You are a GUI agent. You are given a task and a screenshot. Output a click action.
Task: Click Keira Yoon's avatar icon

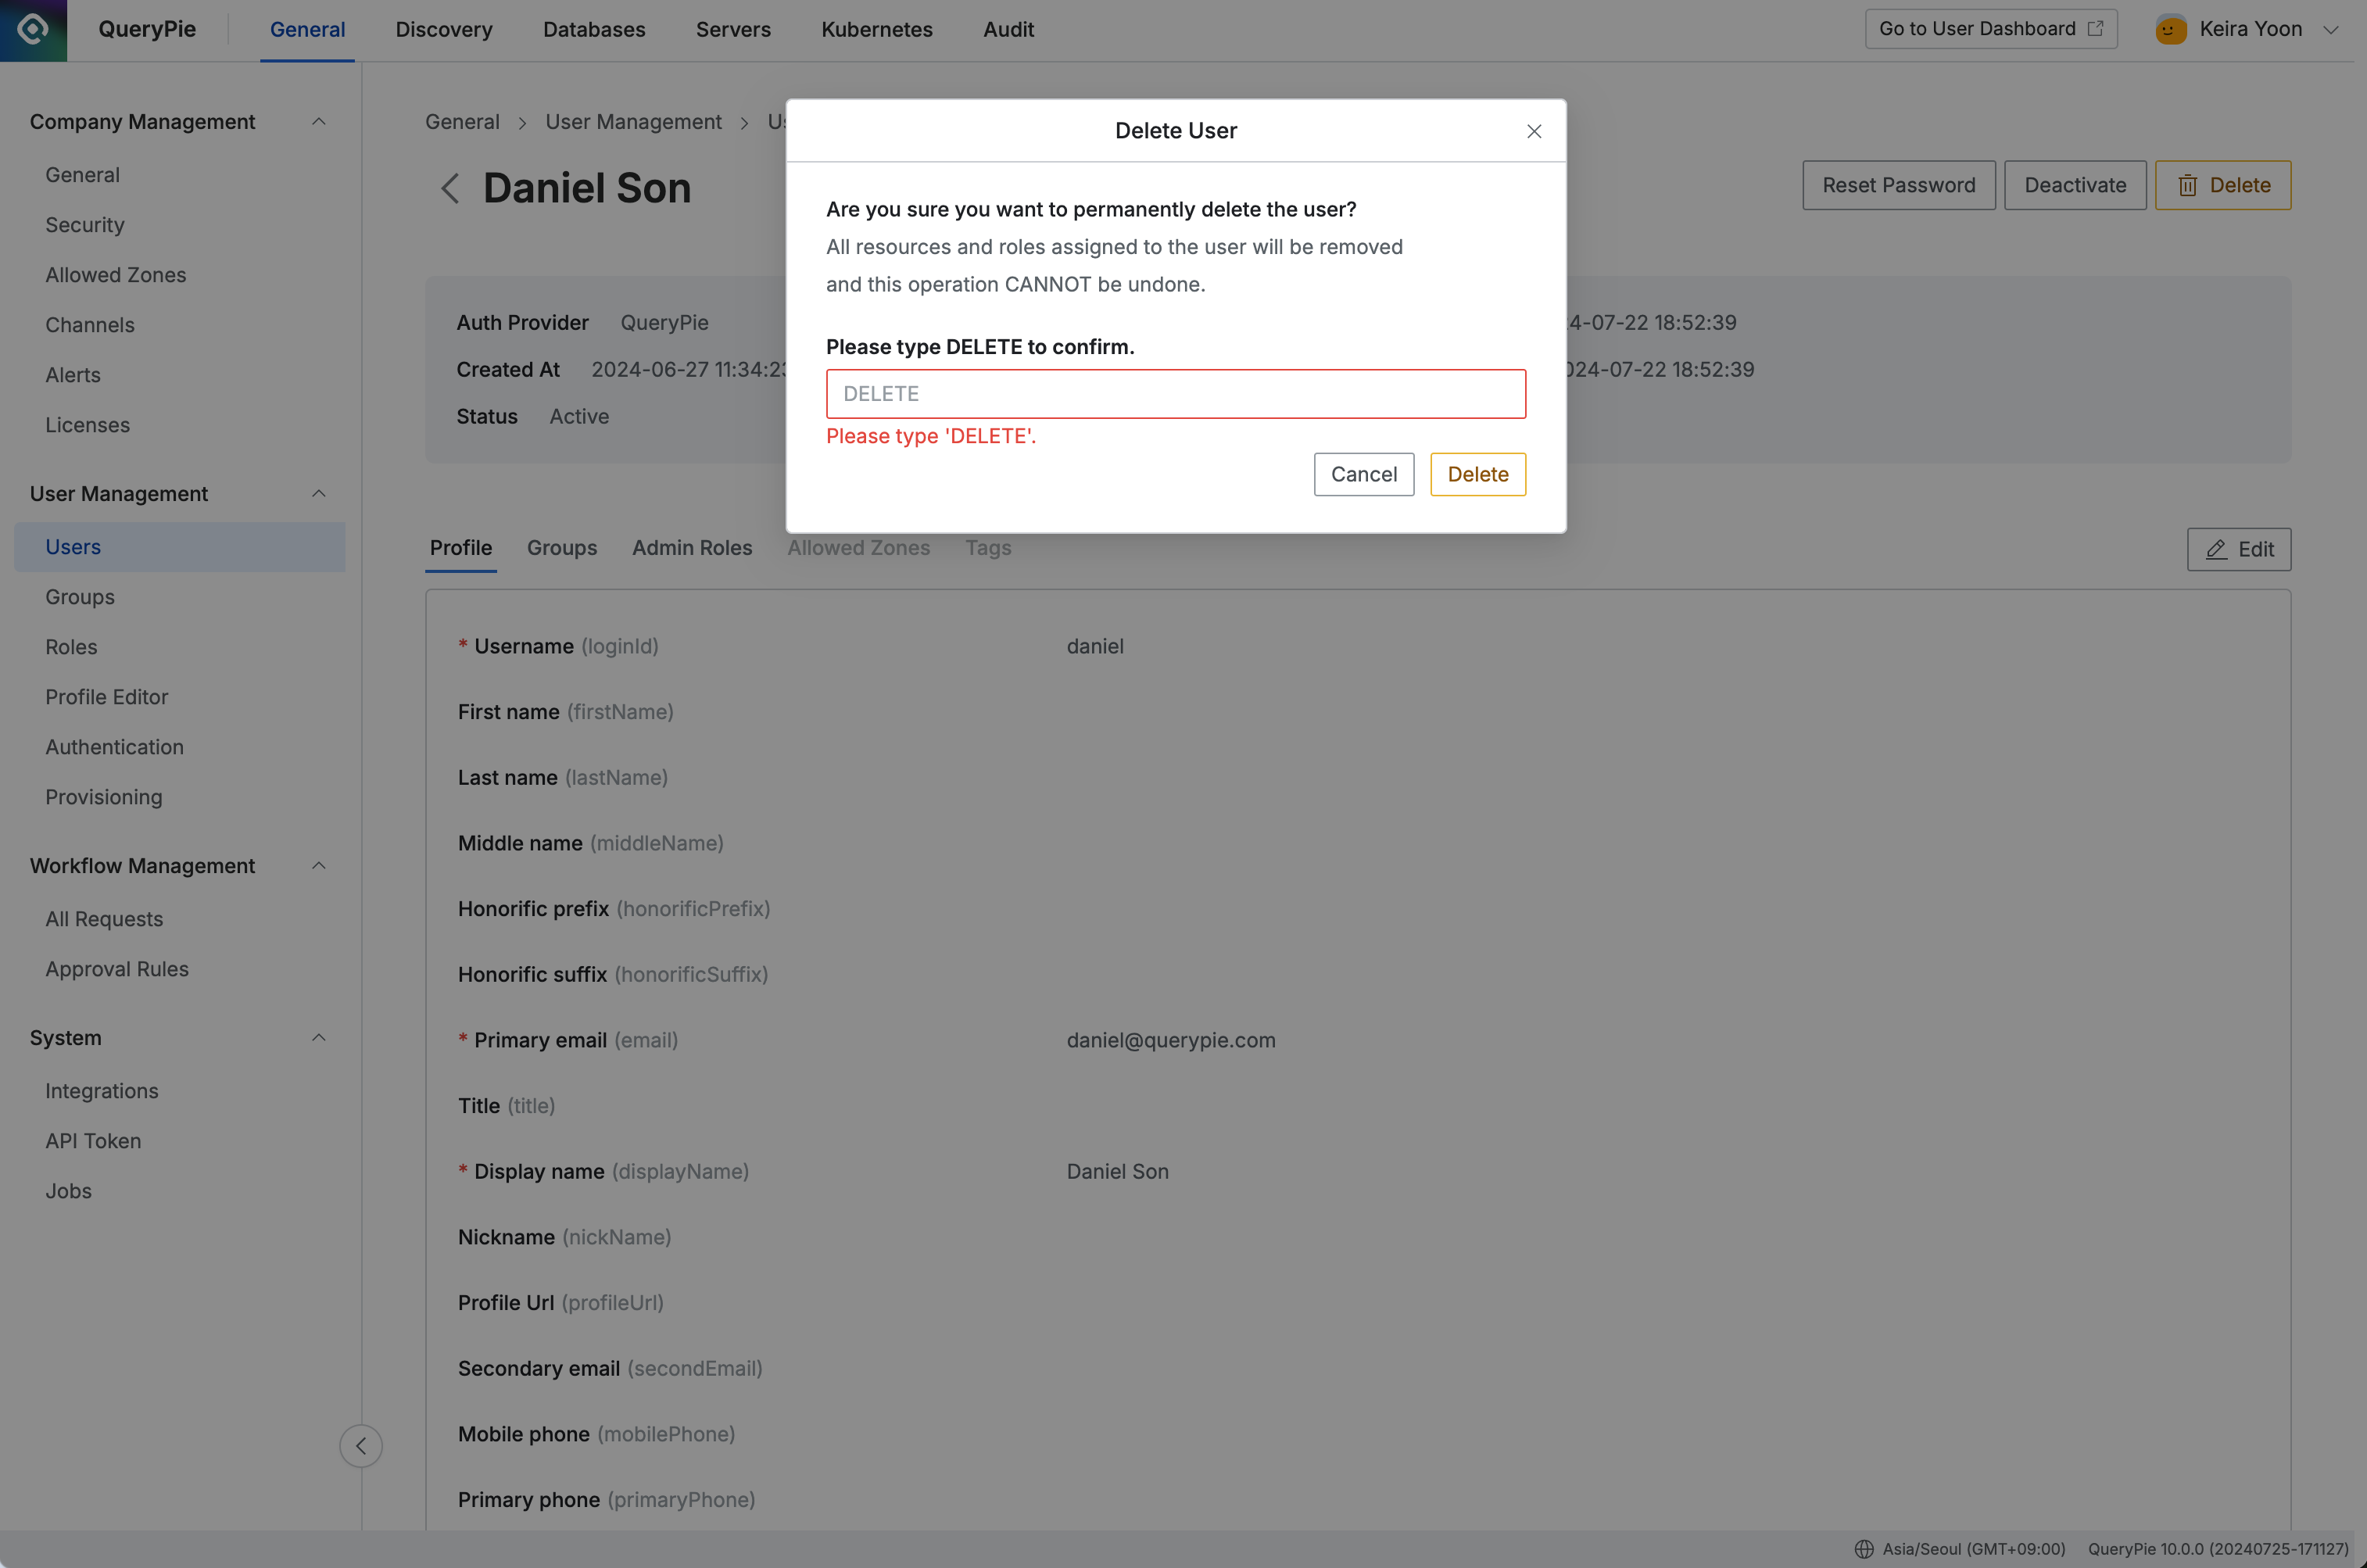2169,29
